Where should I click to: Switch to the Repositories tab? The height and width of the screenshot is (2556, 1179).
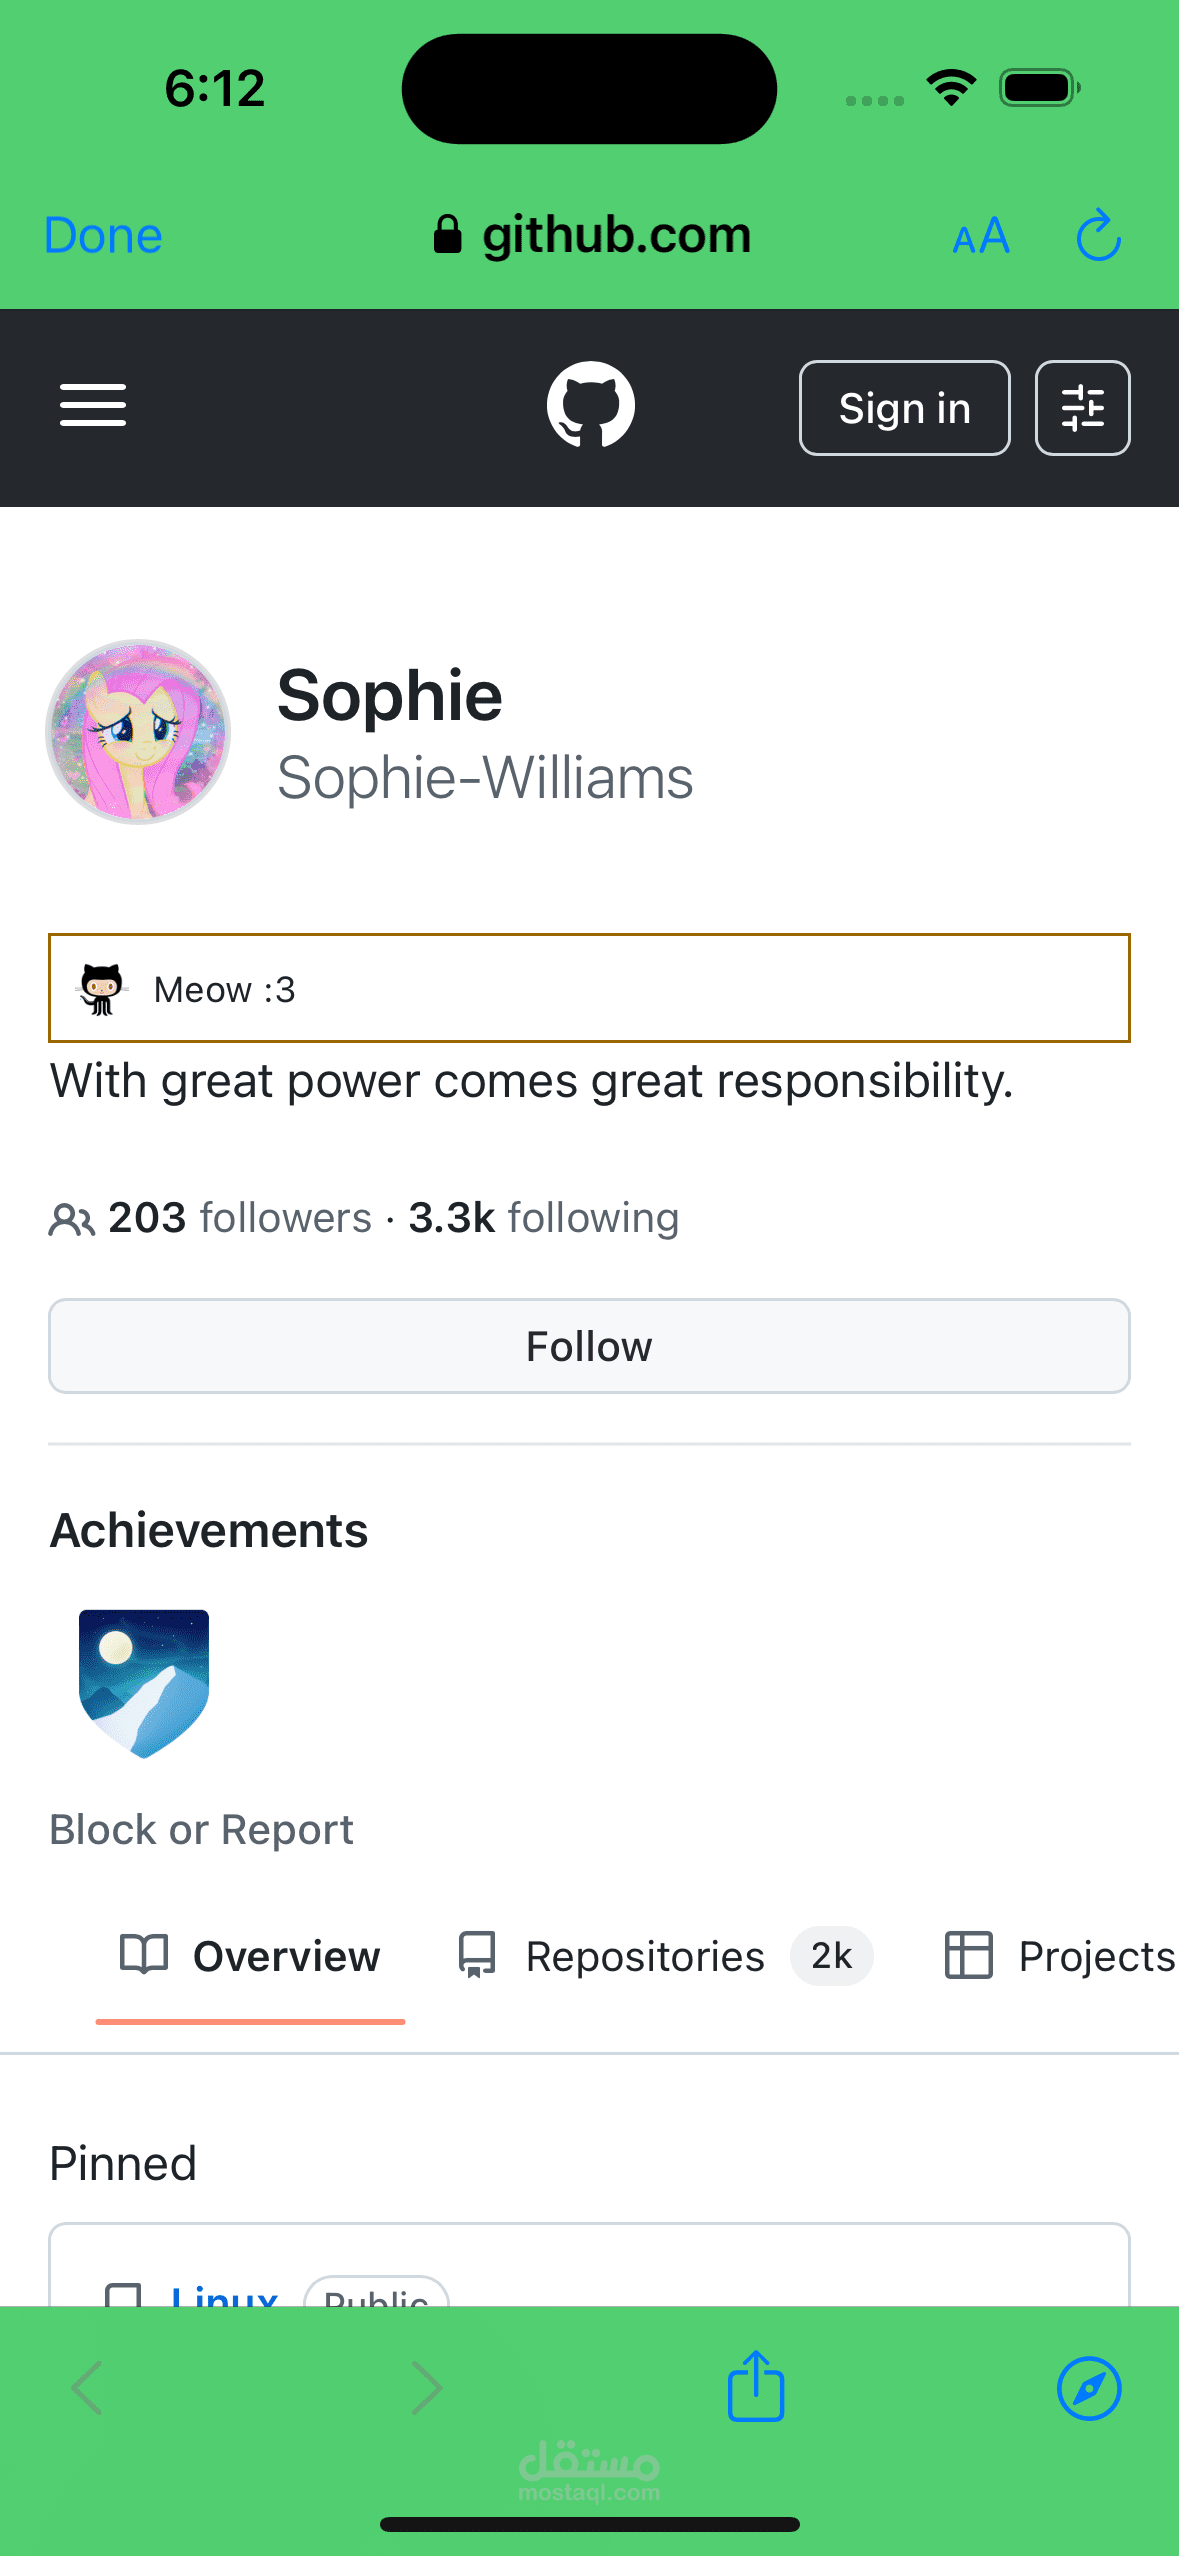click(664, 1956)
